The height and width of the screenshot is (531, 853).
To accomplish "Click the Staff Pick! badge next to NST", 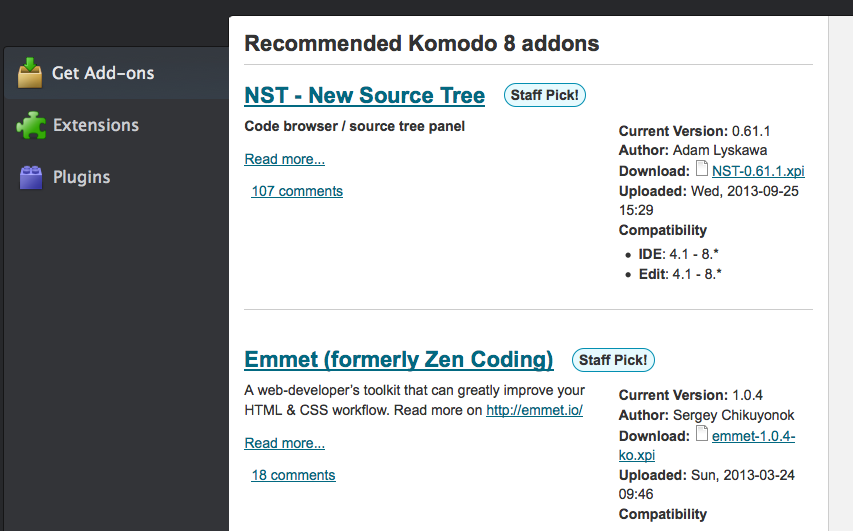I will pos(545,95).
